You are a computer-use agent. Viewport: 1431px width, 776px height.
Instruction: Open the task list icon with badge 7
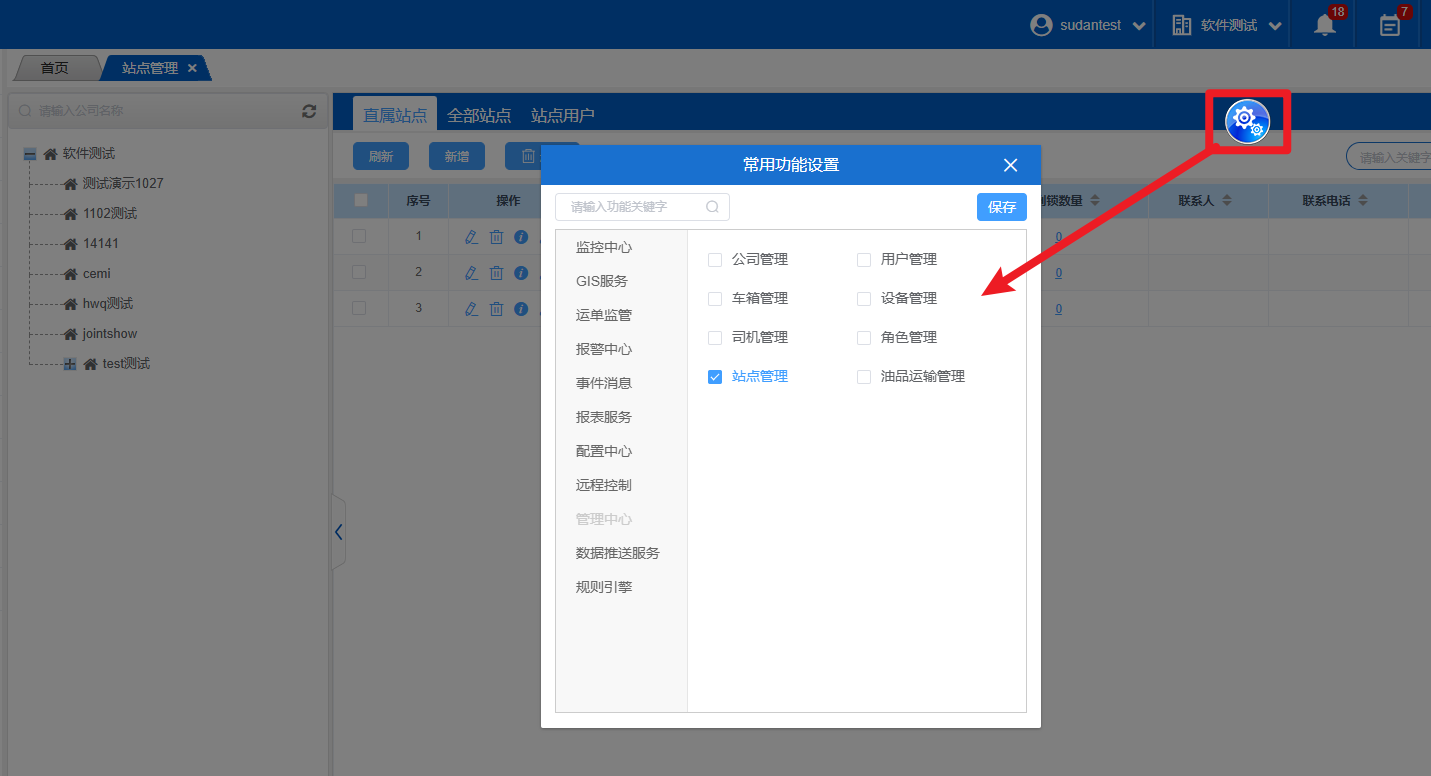tap(1389, 25)
